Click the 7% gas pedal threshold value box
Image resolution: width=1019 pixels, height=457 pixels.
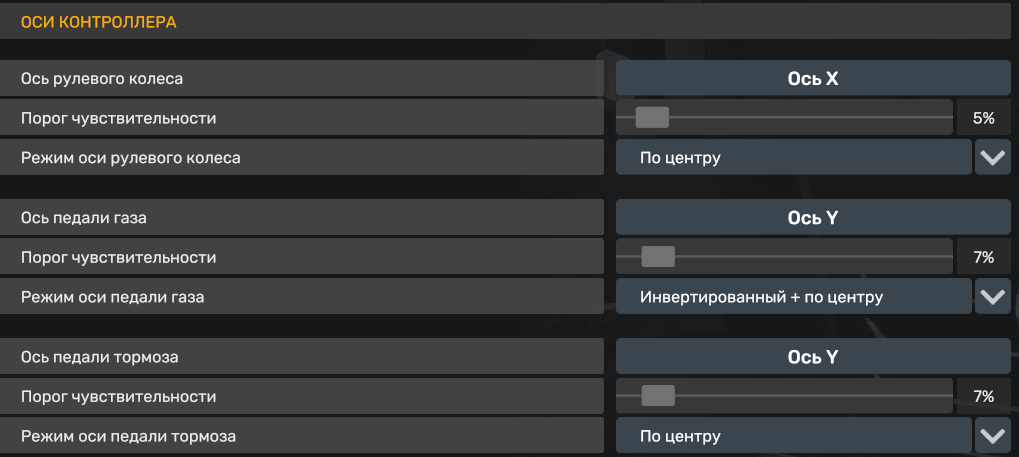pos(983,257)
